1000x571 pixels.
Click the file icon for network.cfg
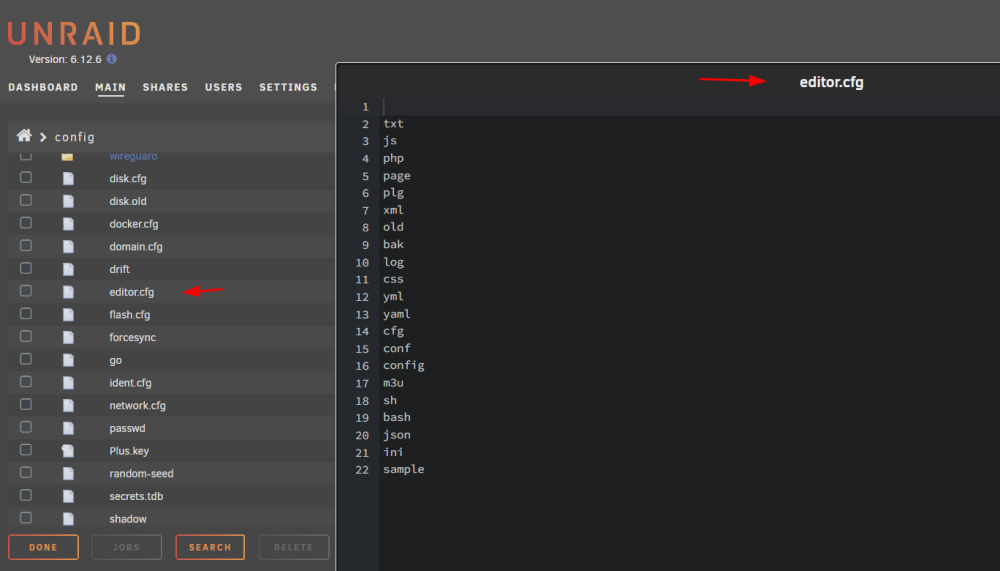pyautogui.click(x=68, y=405)
